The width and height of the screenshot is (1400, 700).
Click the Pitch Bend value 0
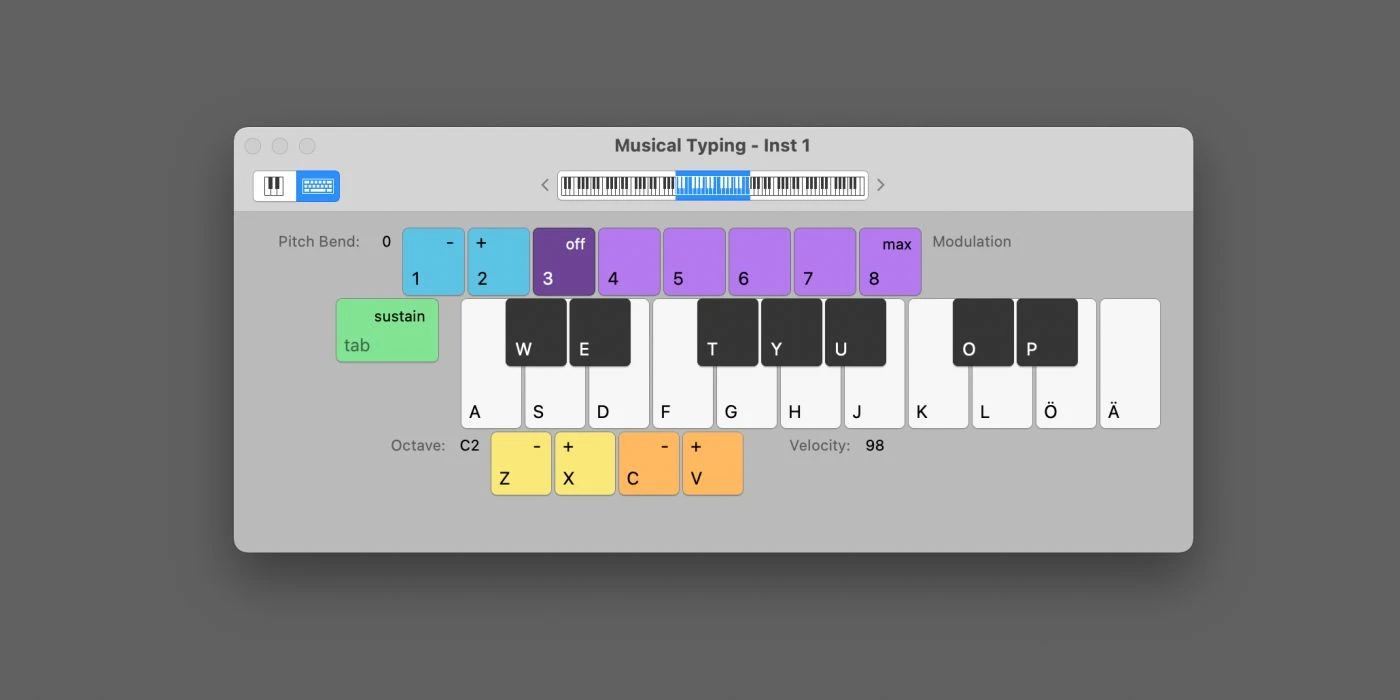387,241
